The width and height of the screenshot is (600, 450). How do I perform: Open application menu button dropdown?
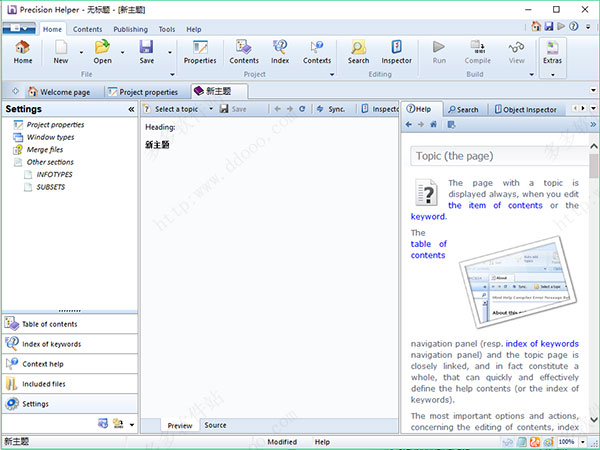pos(19,28)
